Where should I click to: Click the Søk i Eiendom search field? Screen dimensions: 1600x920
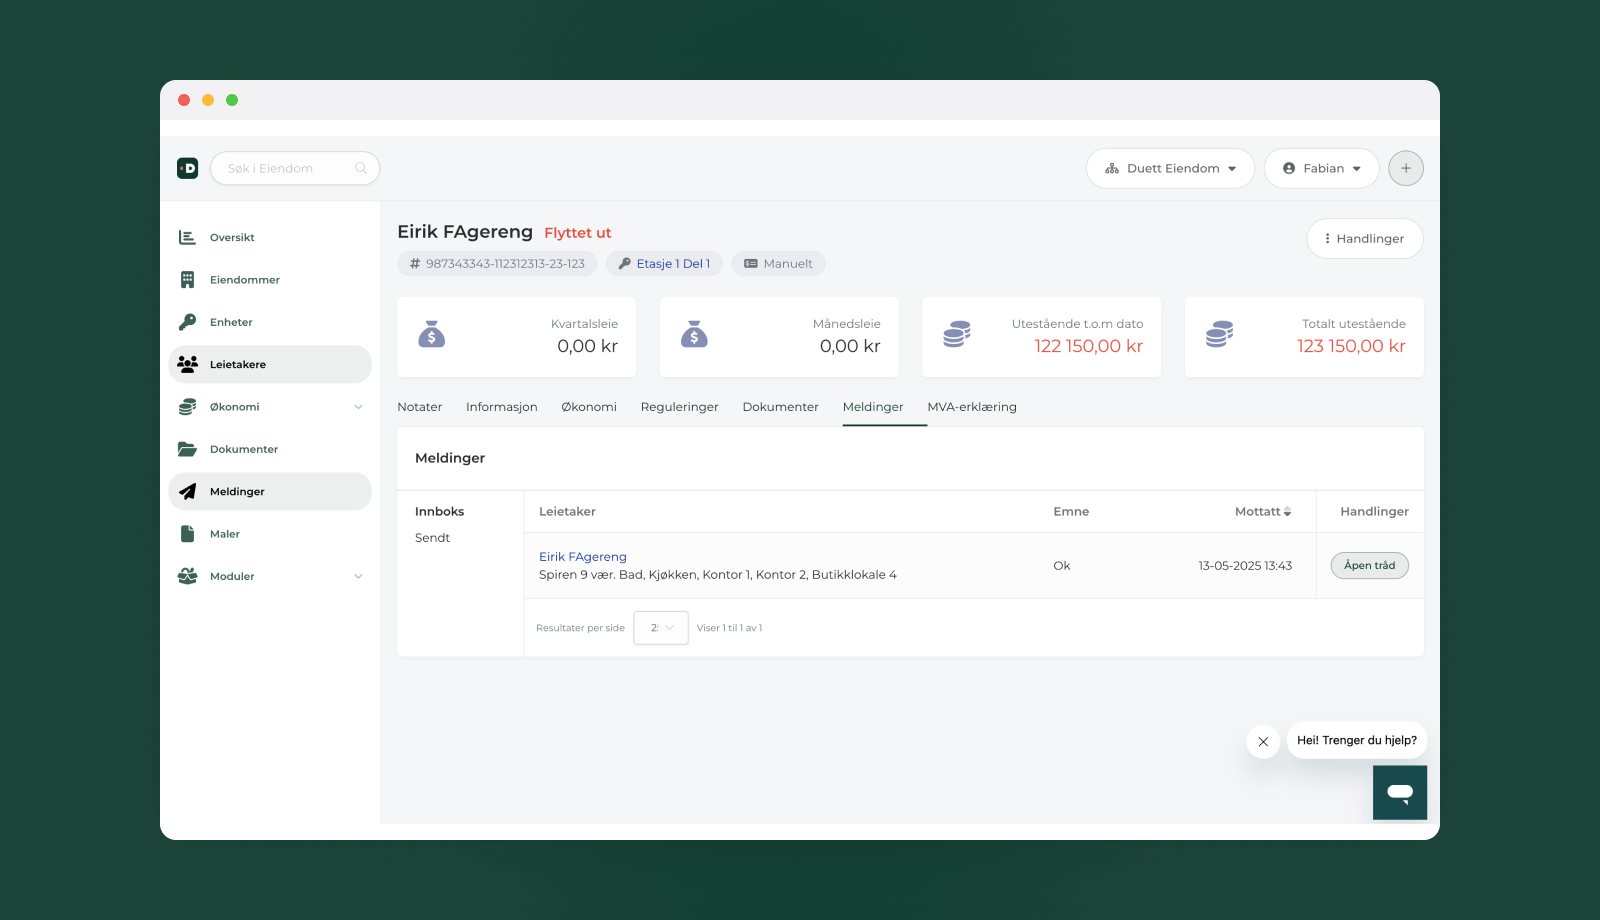[285, 168]
